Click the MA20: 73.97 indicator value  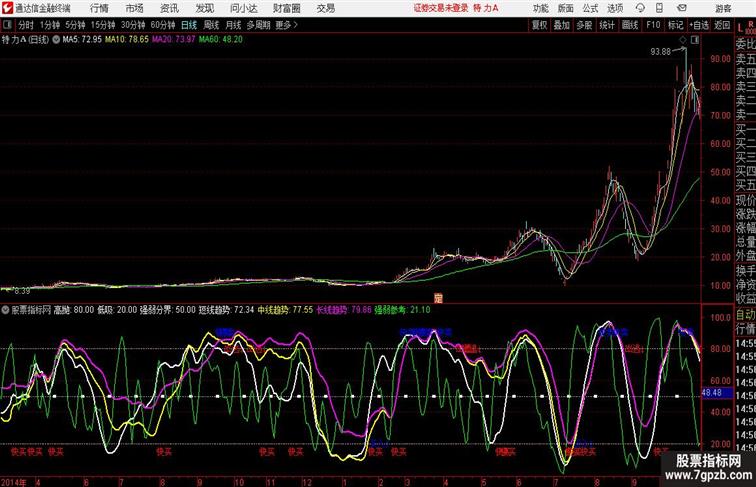(x=174, y=40)
